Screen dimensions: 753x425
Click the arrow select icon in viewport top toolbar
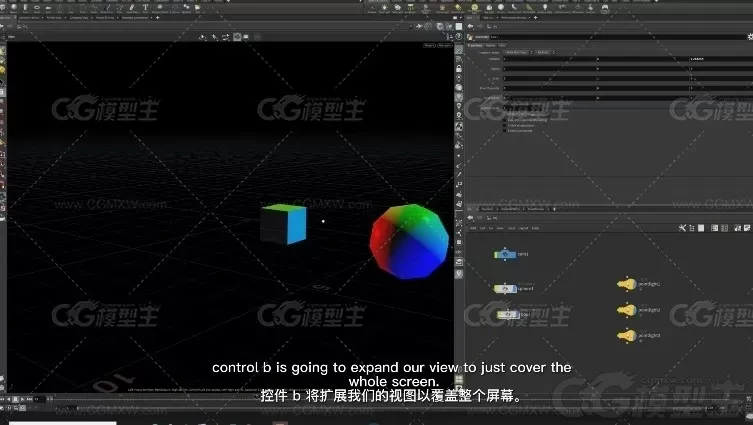(214, 36)
